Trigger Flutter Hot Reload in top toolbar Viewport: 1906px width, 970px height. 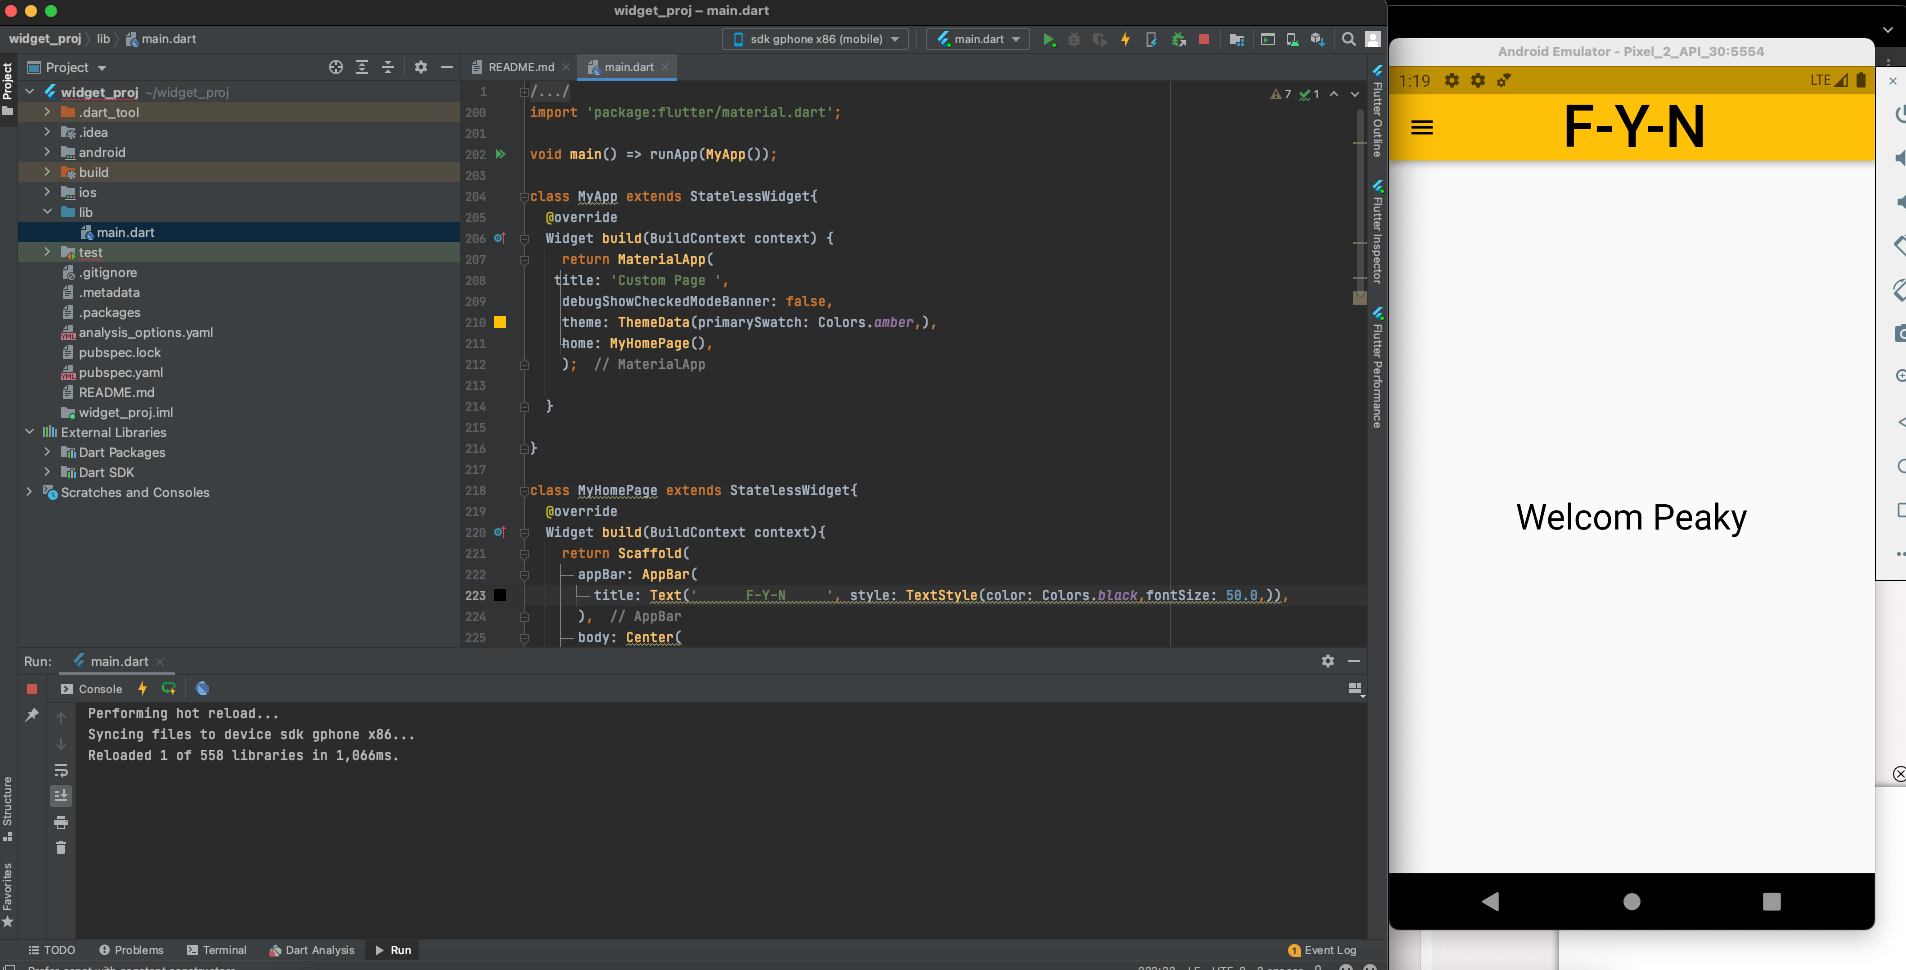coord(1125,39)
